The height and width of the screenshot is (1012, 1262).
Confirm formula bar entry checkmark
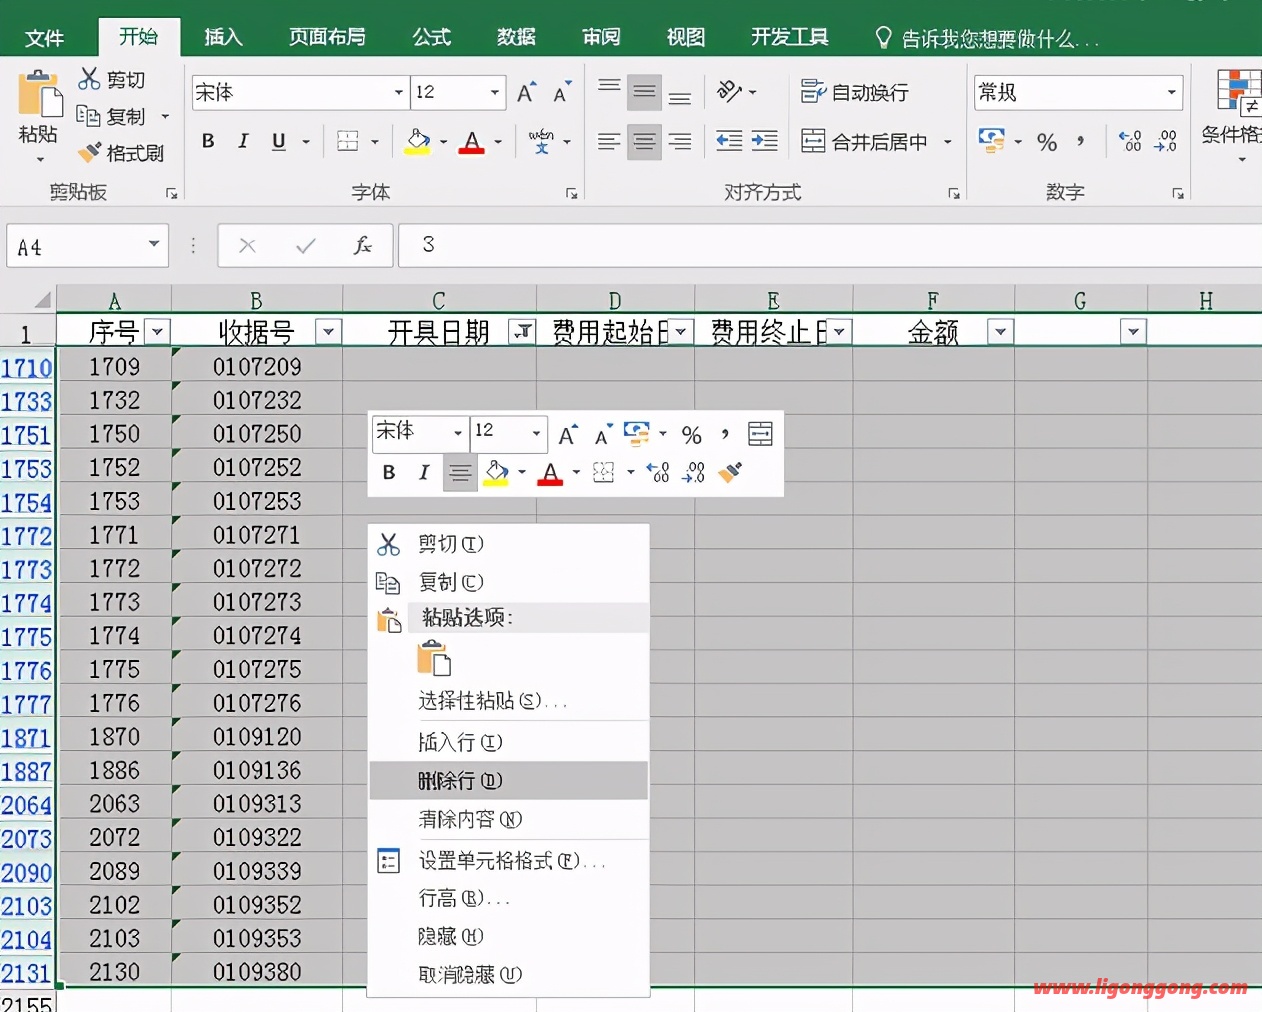[x=305, y=245]
